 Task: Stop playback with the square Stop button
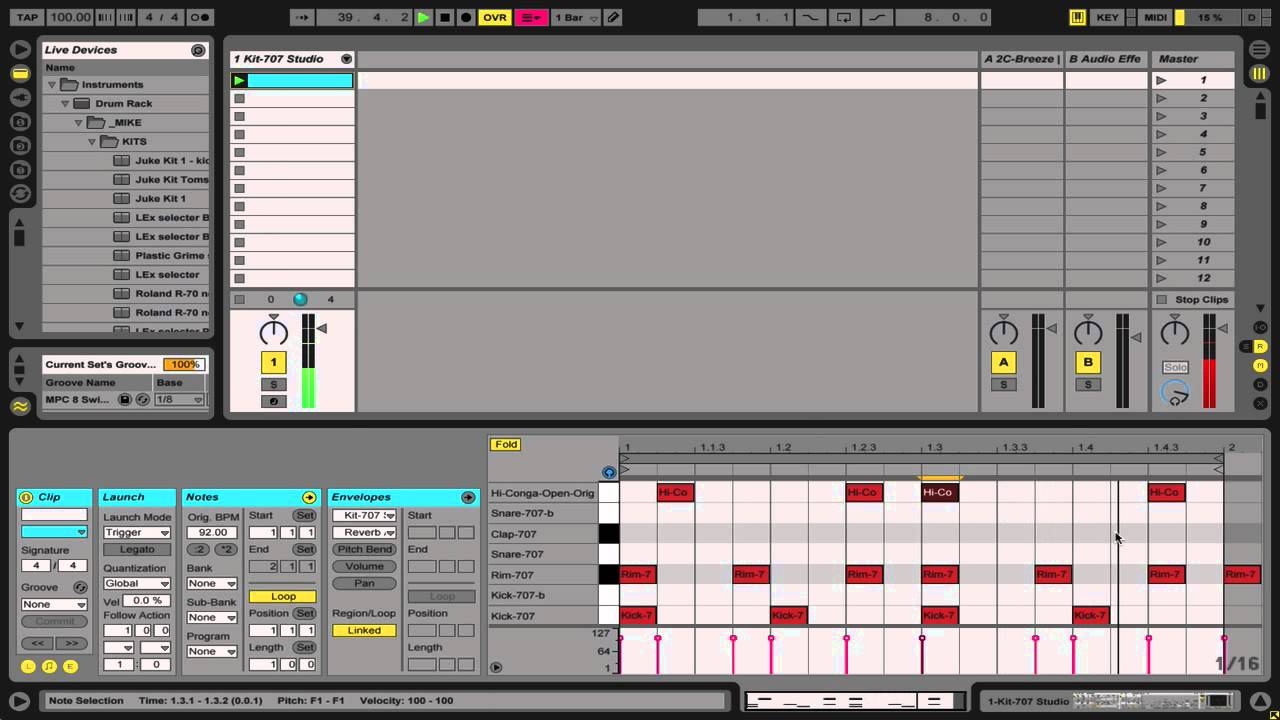coord(445,17)
